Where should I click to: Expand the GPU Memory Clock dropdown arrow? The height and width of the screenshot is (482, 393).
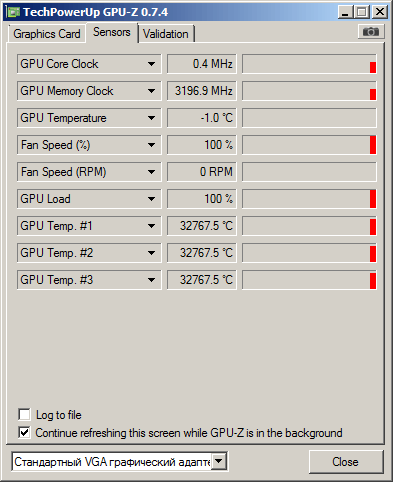151,91
